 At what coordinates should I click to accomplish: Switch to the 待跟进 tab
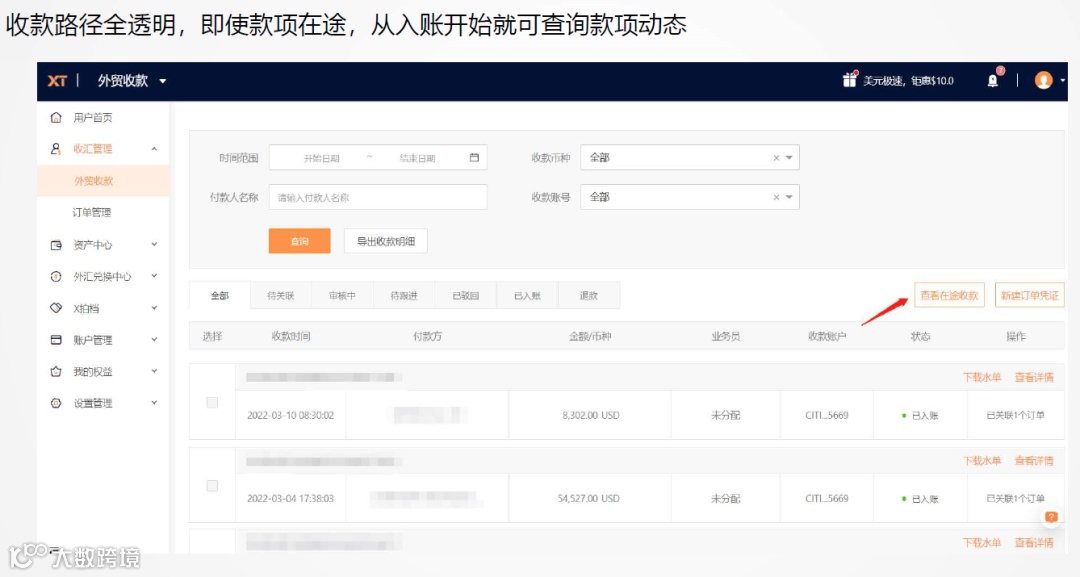click(404, 295)
